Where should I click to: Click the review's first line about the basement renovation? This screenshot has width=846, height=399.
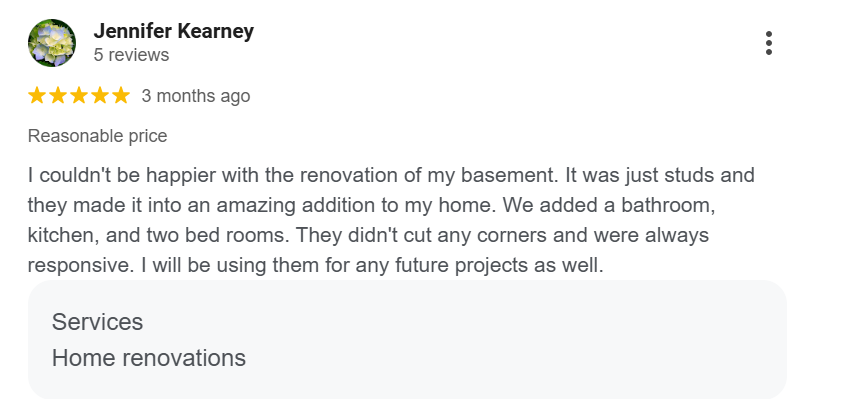(x=391, y=175)
